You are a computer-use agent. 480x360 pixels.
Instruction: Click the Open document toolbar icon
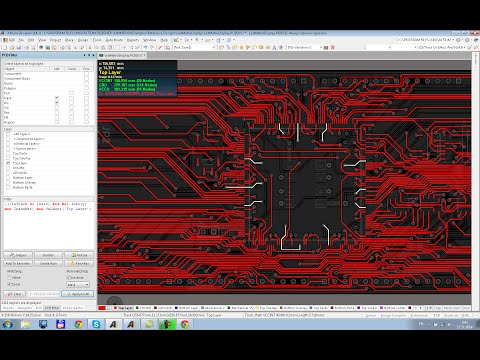click(x=12, y=48)
